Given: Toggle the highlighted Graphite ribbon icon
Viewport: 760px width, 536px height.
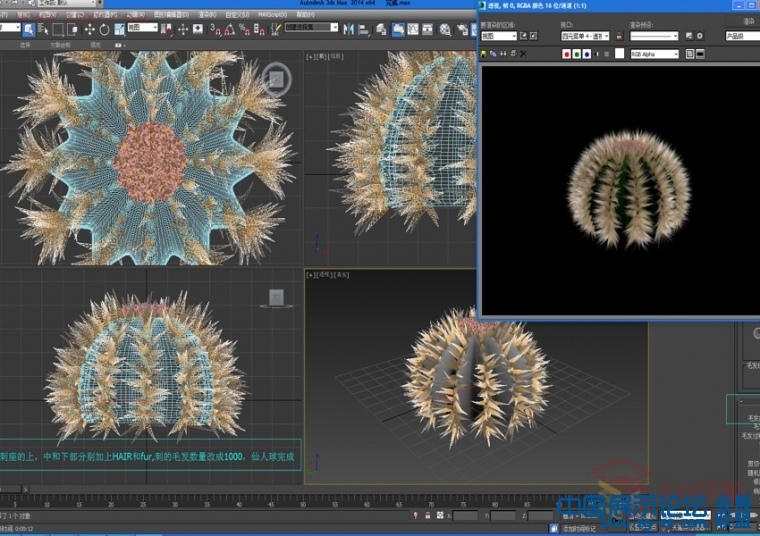Looking at the screenshot, I should (x=398, y=30).
